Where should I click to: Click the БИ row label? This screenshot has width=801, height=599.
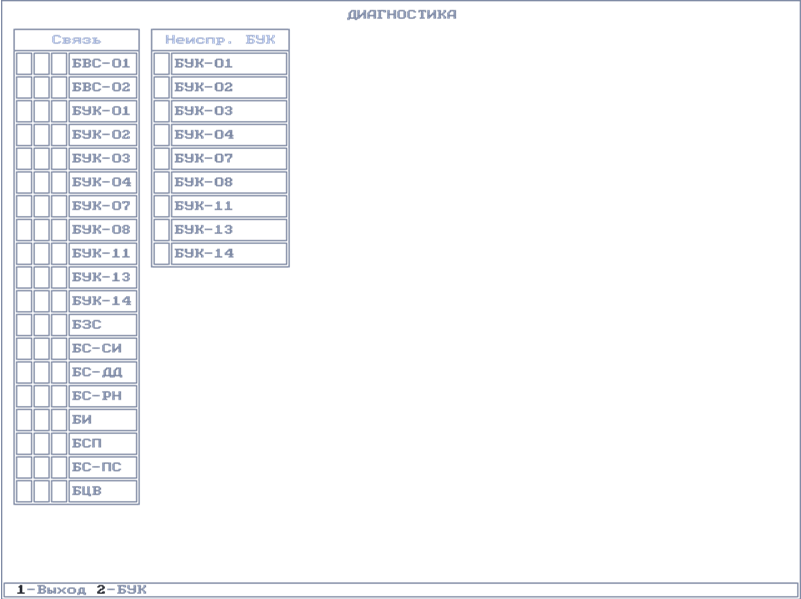click(x=103, y=420)
